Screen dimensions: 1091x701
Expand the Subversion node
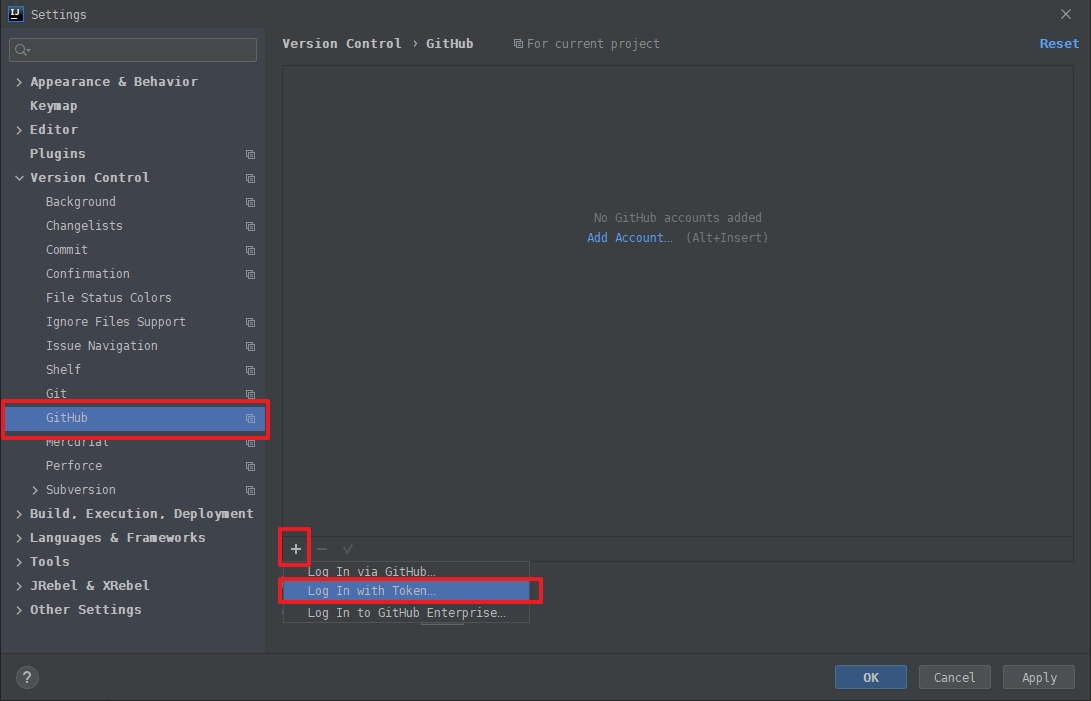tap(35, 490)
